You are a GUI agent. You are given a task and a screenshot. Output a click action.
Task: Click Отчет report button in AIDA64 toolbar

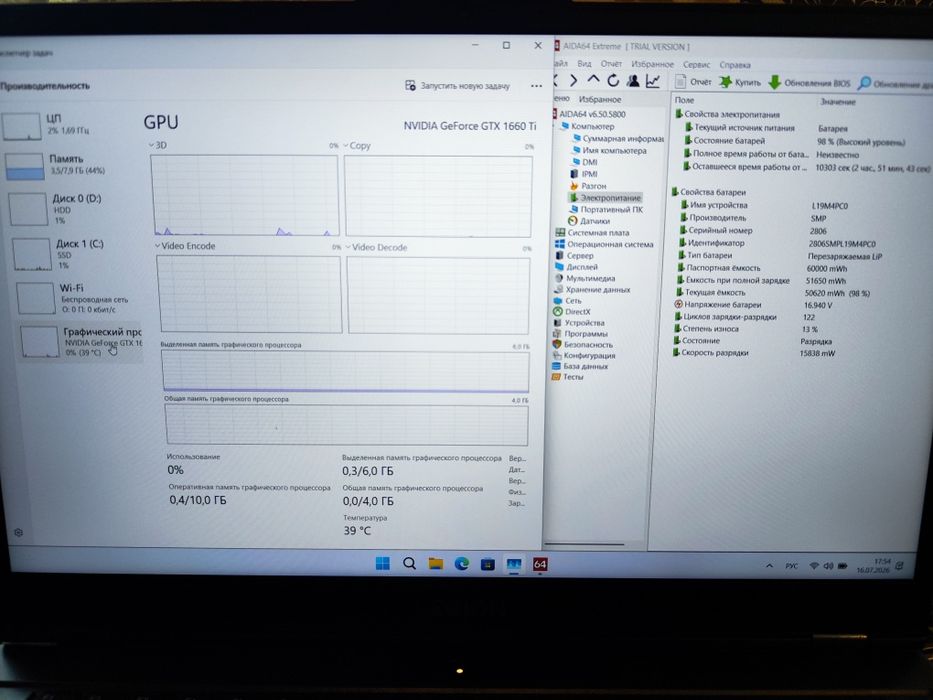(693, 82)
